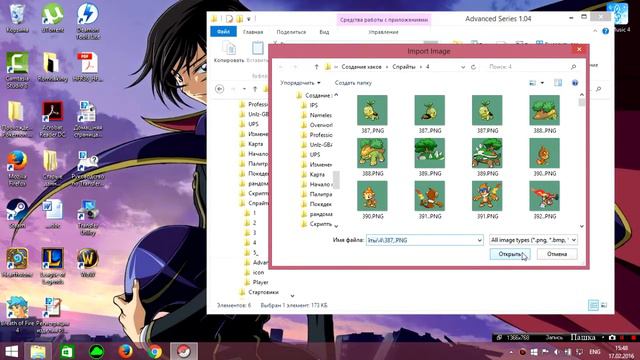Select the 389.PNG Torterra thumbnail

coord(487,157)
